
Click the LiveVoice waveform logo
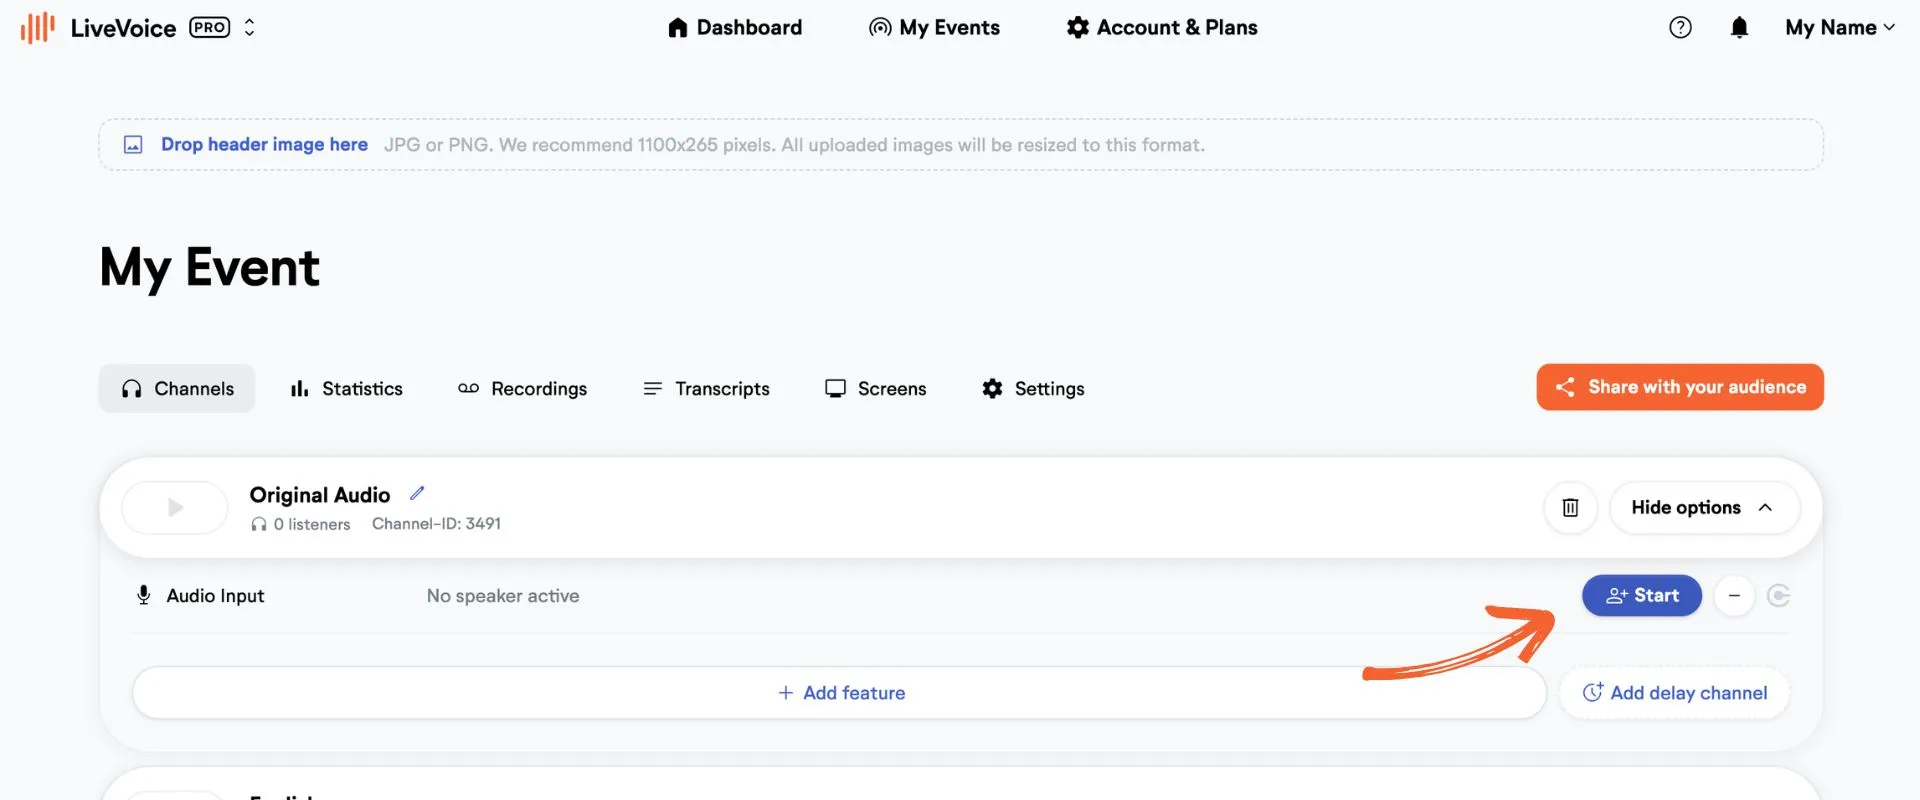[x=37, y=28]
